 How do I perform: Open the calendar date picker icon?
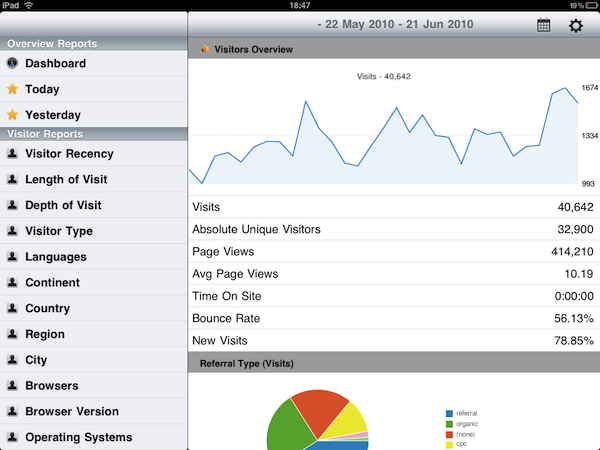click(543, 25)
